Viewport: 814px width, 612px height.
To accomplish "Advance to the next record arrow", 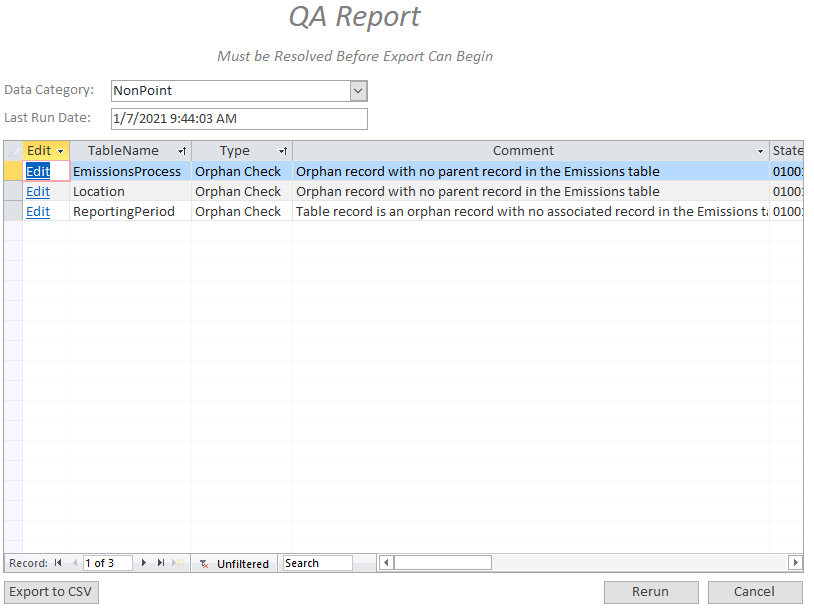I will tap(143, 562).
